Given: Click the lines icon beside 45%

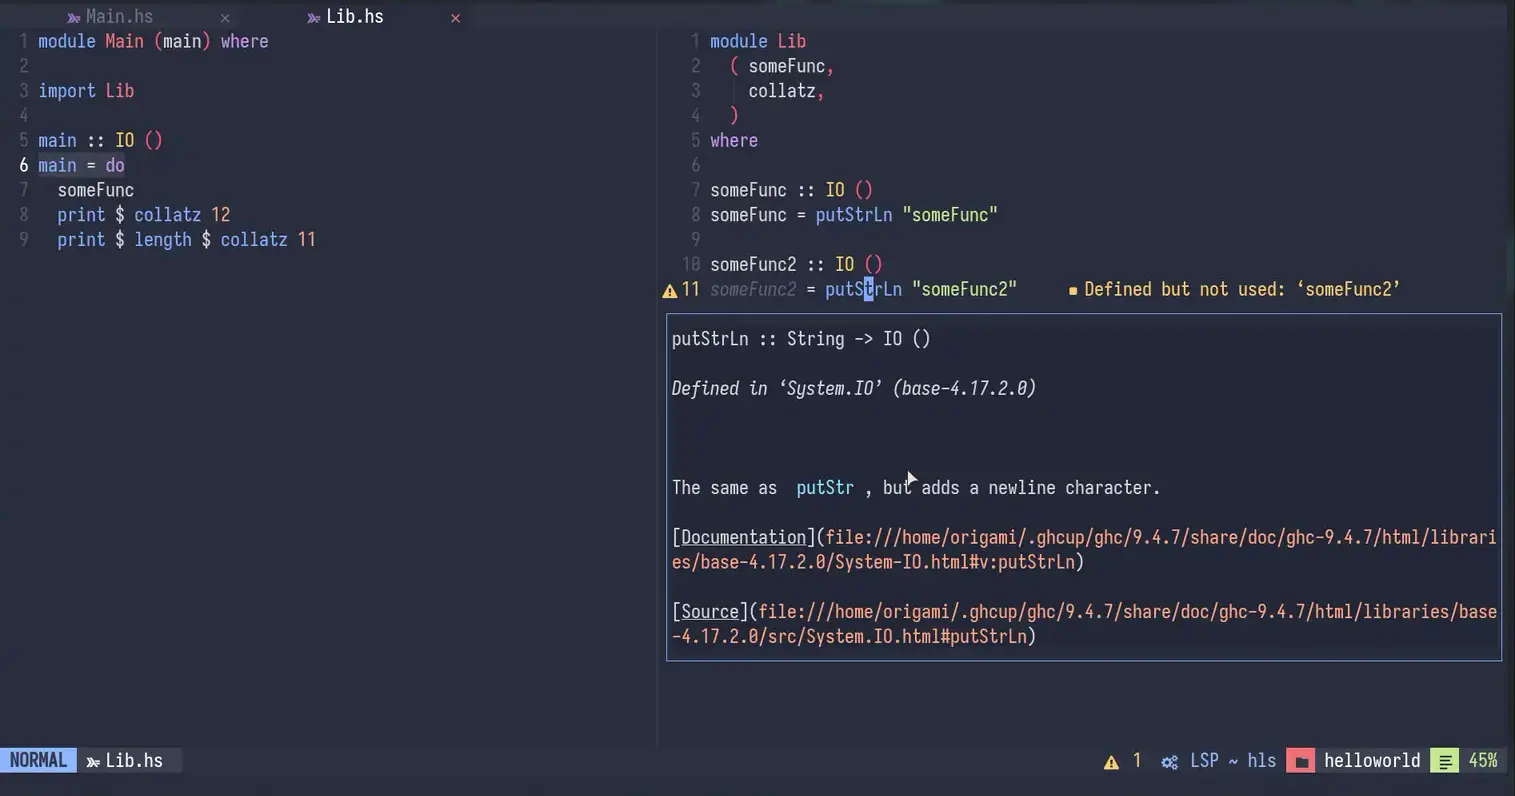Looking at the screenshot, I should (x=1445, y=762).
